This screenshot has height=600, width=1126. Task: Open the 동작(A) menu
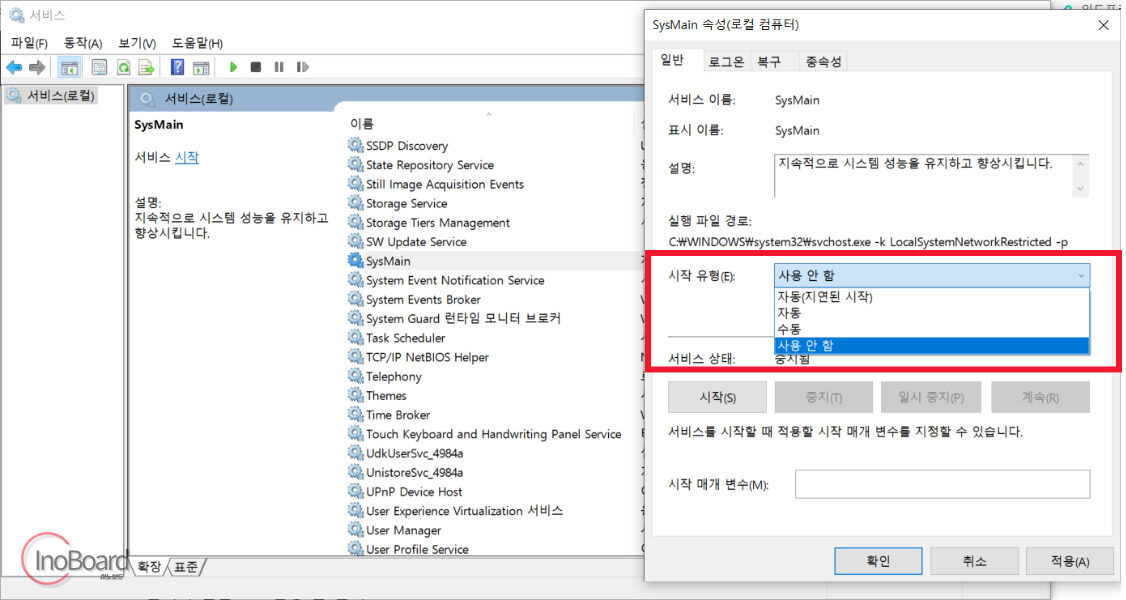(x=83, y=43)
